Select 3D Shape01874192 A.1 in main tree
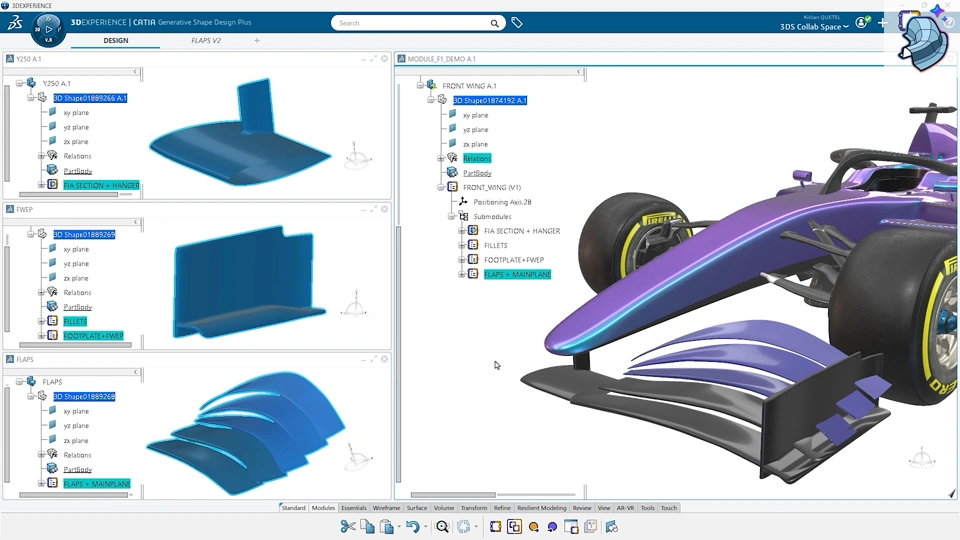The image size is (960, 540). 490,100
